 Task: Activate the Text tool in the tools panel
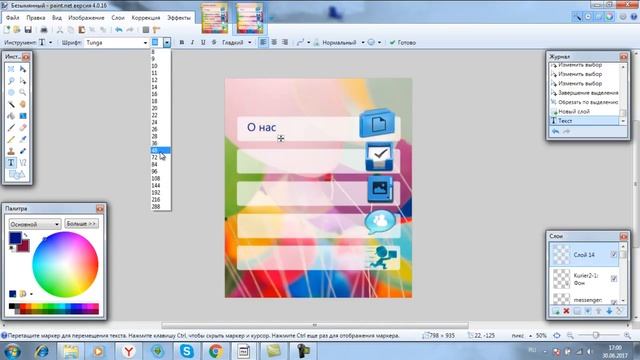11,163
